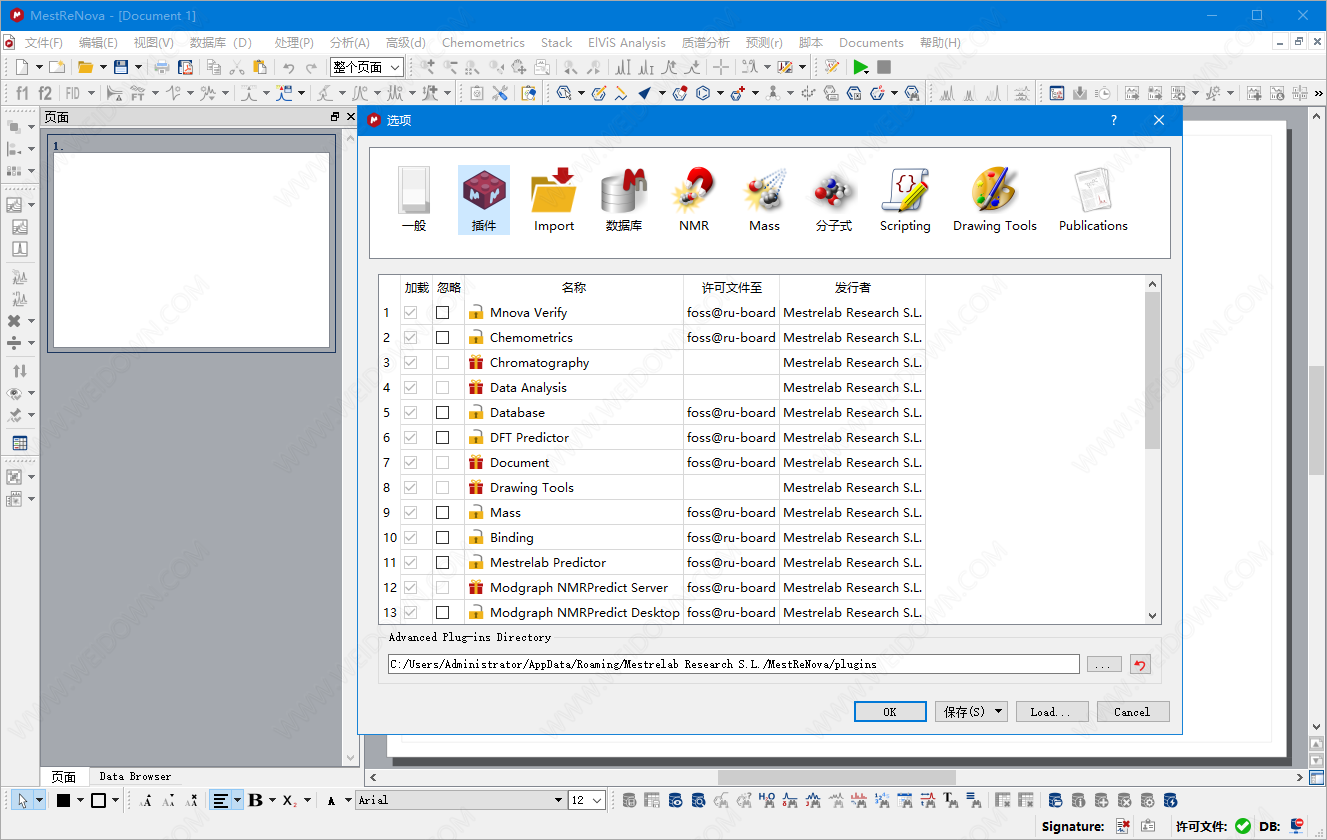Viewport: 1327px width, 840px height.
Task: Expand the FID toolbar dropdown arrow
Action: point(91,93)
